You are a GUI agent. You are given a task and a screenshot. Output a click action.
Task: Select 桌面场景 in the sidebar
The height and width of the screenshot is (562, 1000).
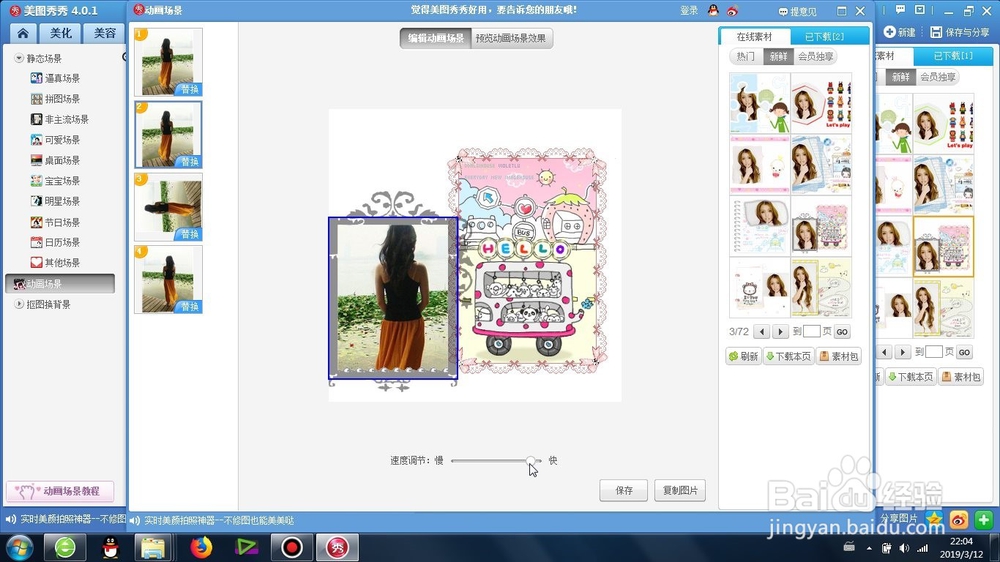[55, 160]
